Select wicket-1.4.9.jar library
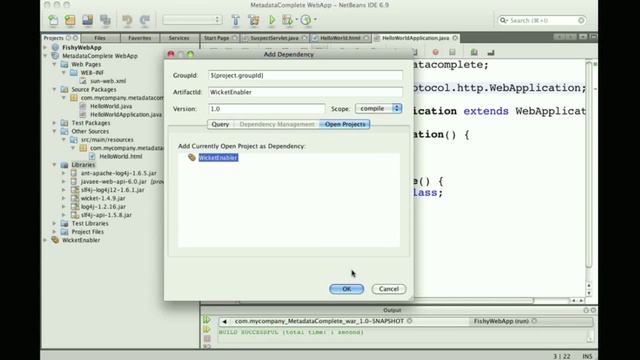640x360 pixels. tap(103, 198)
